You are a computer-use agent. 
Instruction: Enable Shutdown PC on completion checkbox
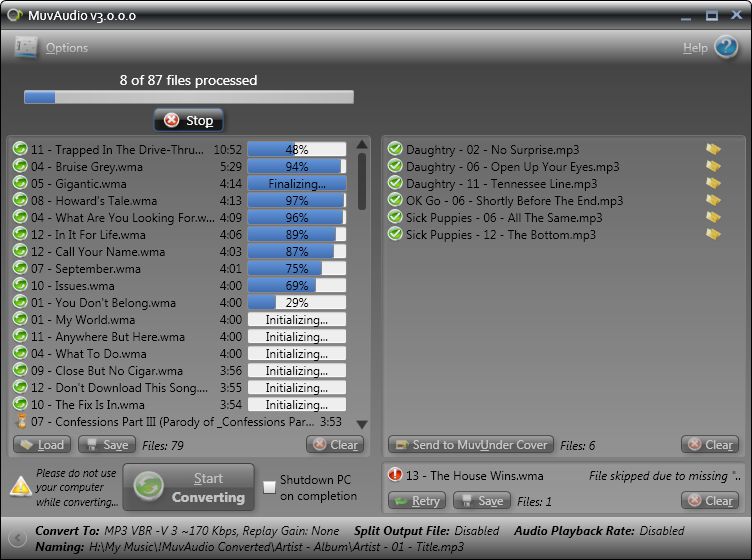(x=270, y=487)
